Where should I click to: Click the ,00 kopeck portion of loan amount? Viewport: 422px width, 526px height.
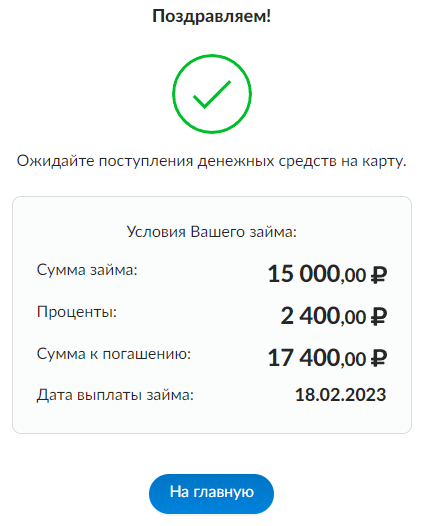[354, 276]
